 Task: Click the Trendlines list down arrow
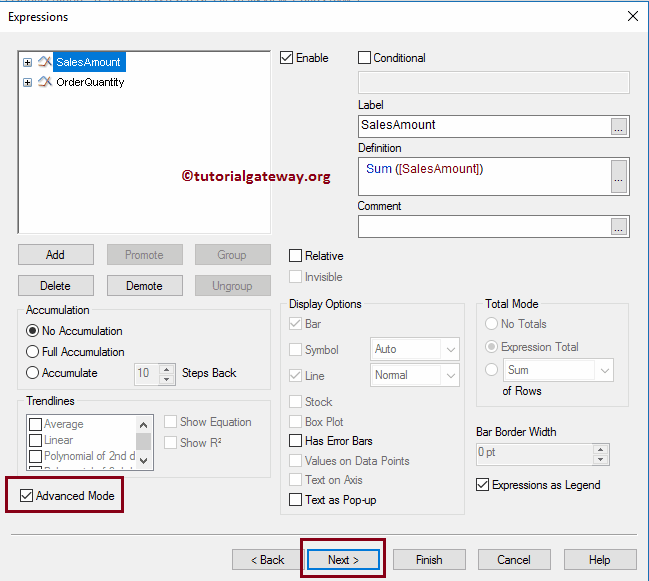pos(144,461)
